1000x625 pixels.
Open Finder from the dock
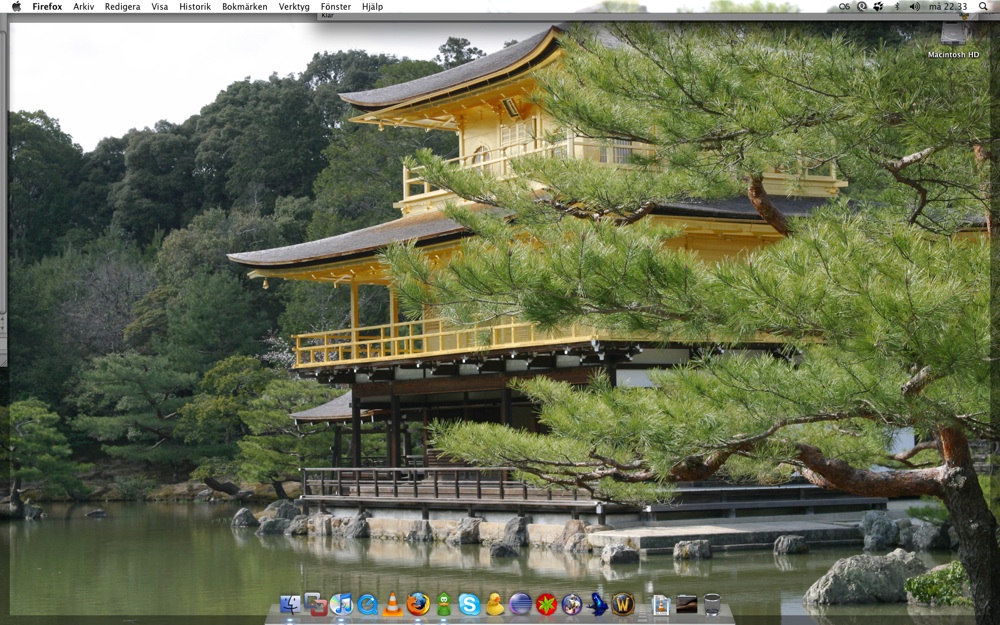pyautogui.click(x=290, y=603)
